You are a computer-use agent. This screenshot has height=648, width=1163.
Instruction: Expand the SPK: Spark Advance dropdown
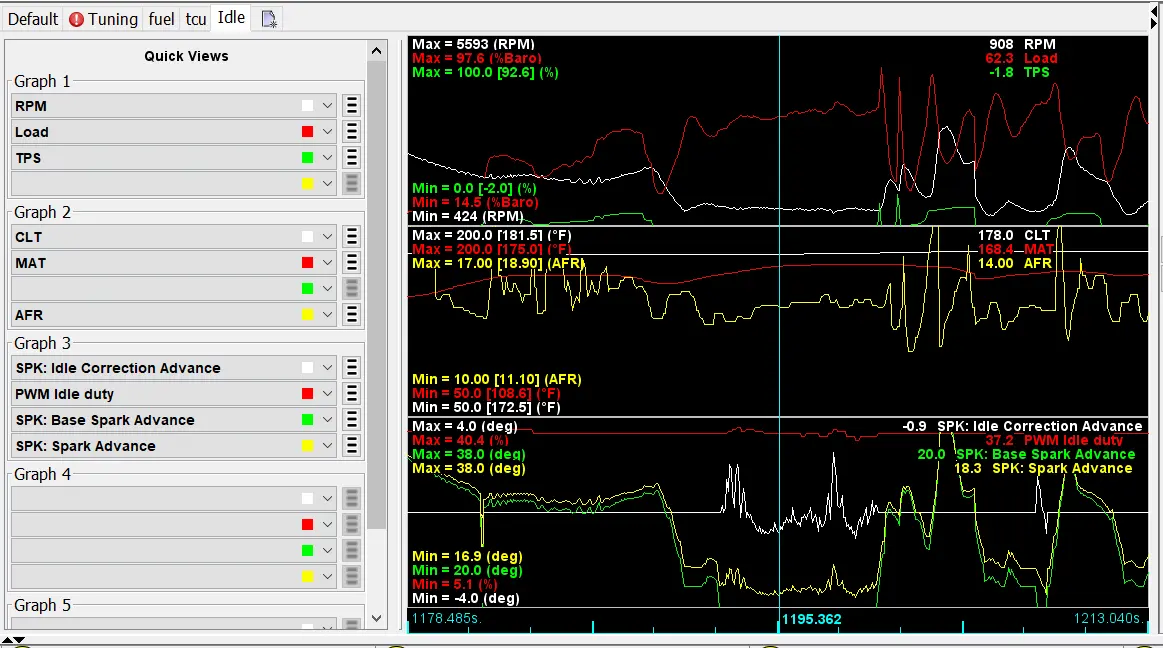coord(327,446)
